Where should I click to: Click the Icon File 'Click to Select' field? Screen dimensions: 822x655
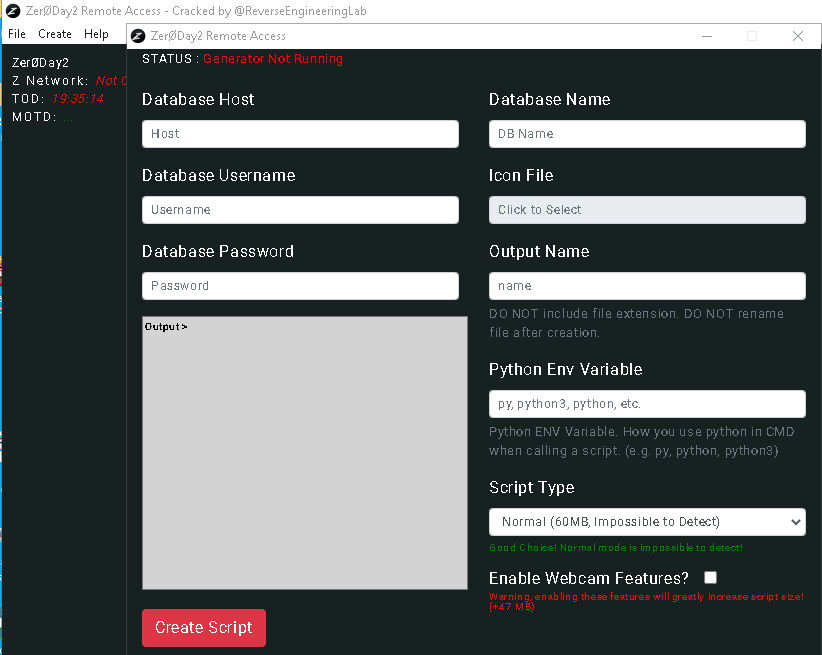point(647,210)
